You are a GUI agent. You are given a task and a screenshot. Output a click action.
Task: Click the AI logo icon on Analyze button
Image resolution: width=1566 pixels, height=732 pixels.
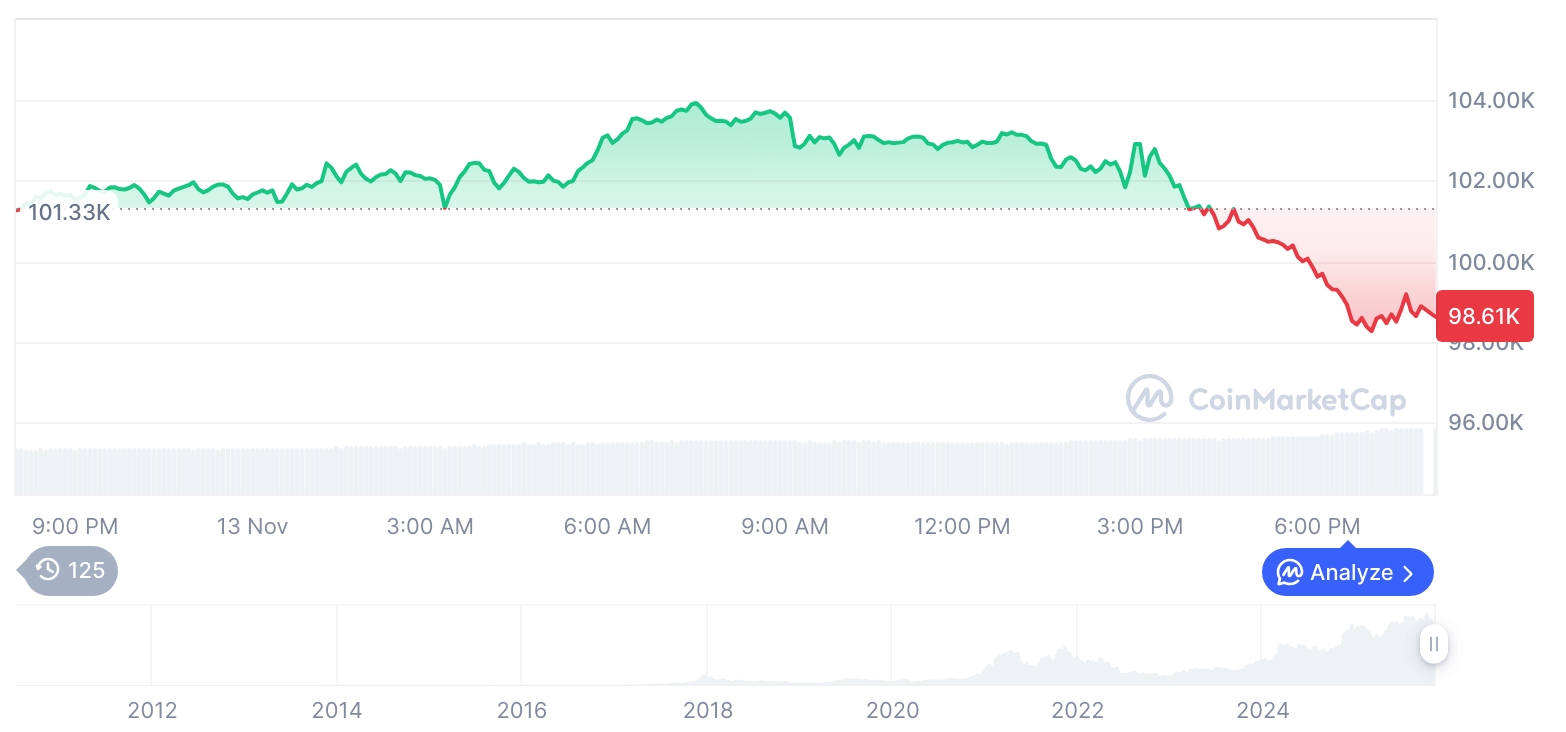click(x=1290, y=573)
